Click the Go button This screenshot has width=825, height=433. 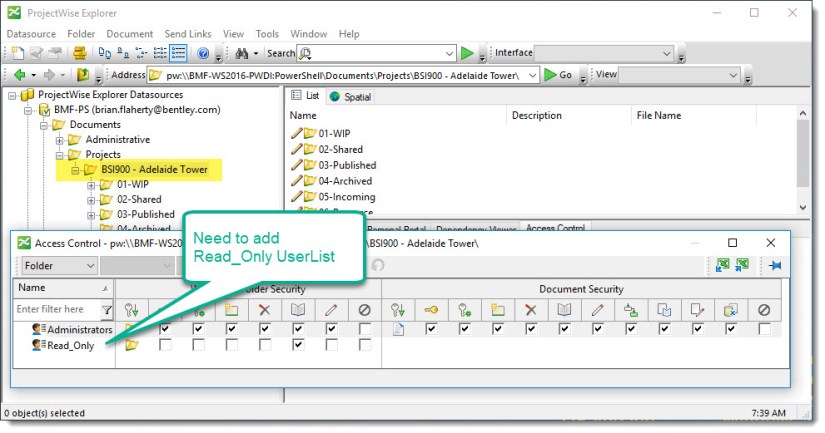tap(558, 75)
